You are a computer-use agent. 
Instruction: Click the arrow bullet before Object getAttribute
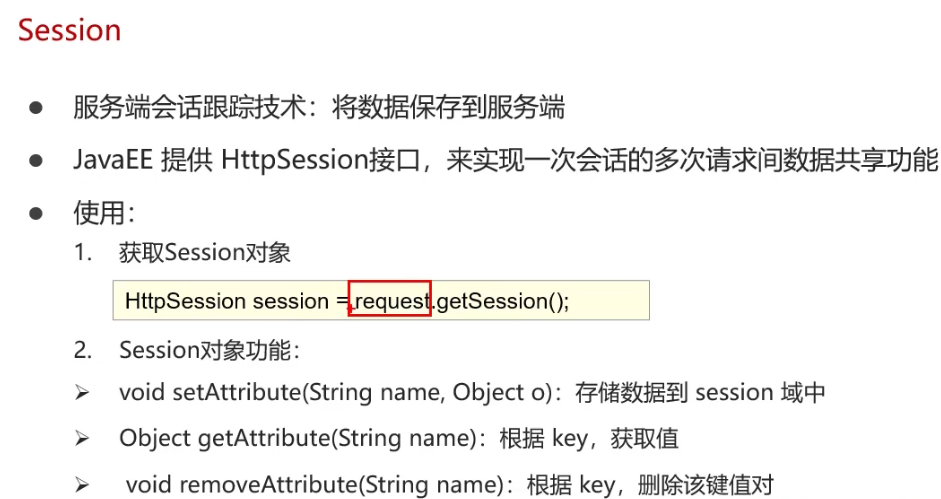tap(82, 439)
